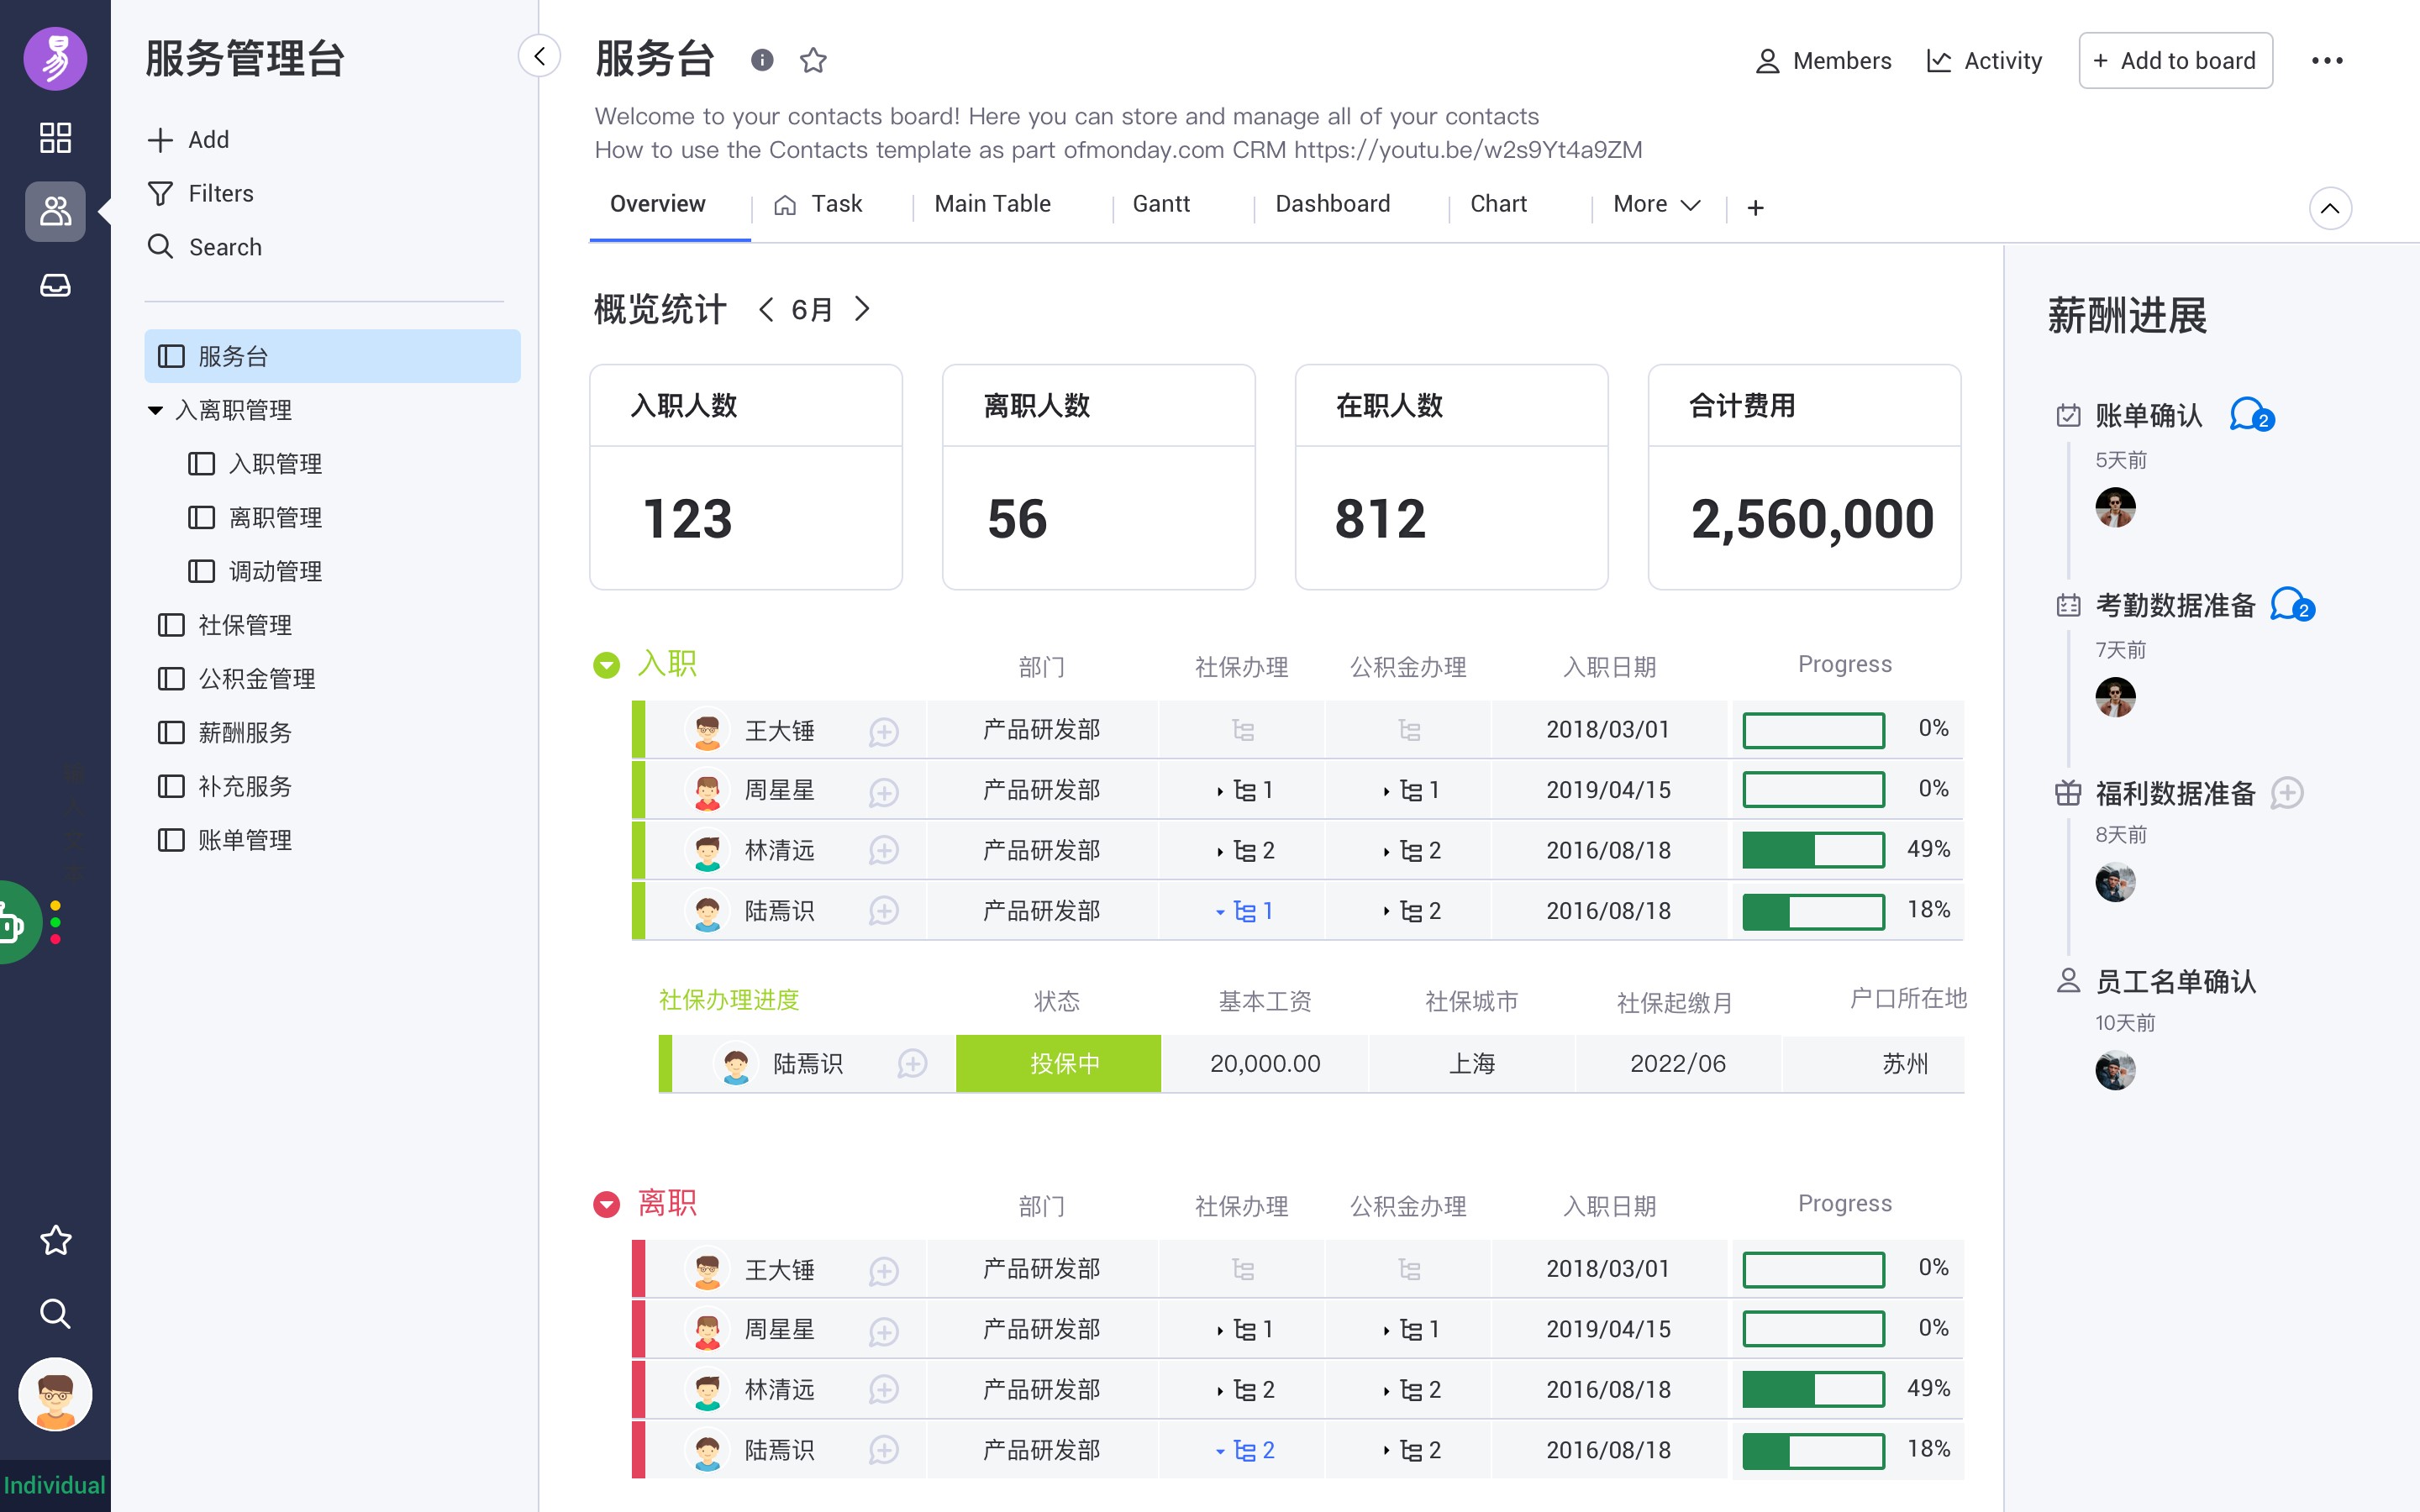Switch to the Gantt tab
Screen dimensions: 2420x1512
[x=1160, y=204]
